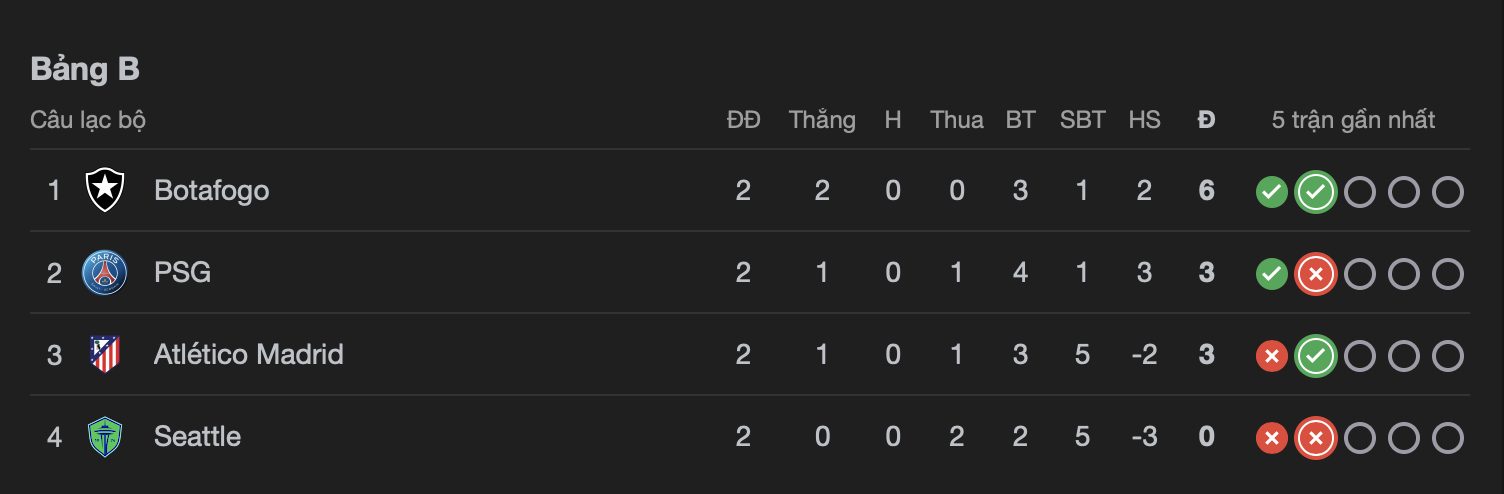
Task: Click the Thắng column header
Action: (822, 120)
